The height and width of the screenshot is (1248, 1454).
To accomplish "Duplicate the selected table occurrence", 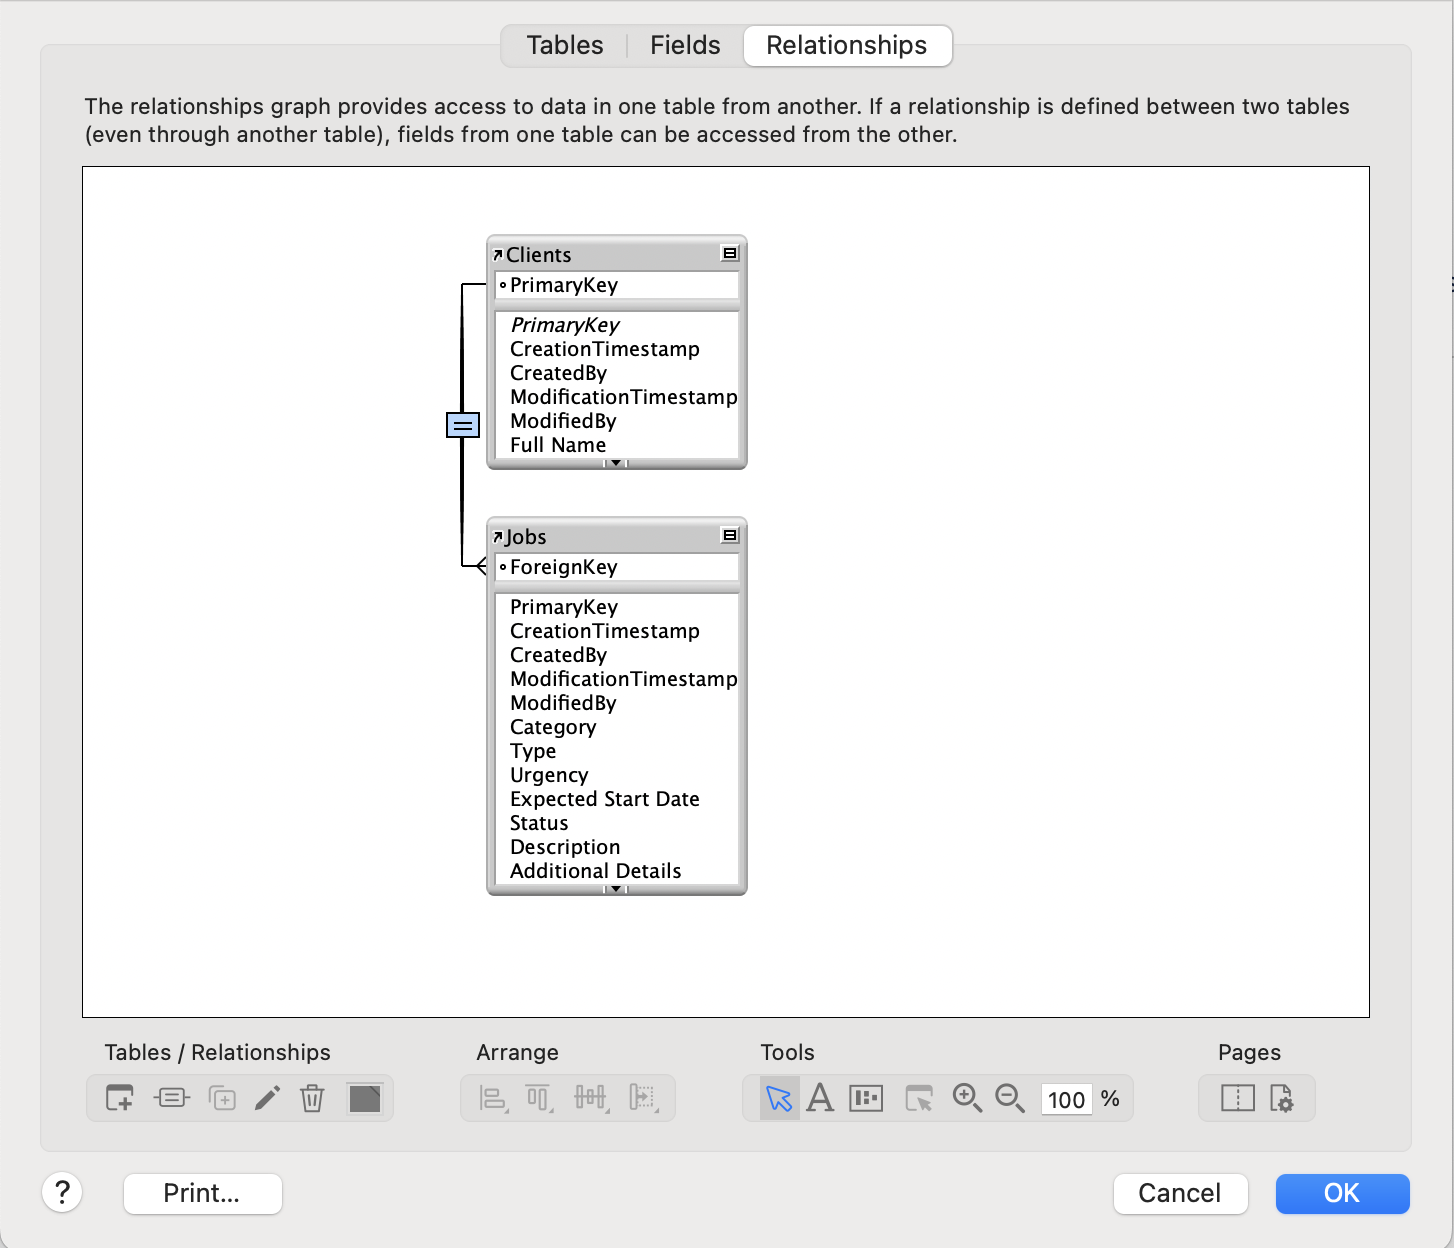I will click(x=223, y=1097).
